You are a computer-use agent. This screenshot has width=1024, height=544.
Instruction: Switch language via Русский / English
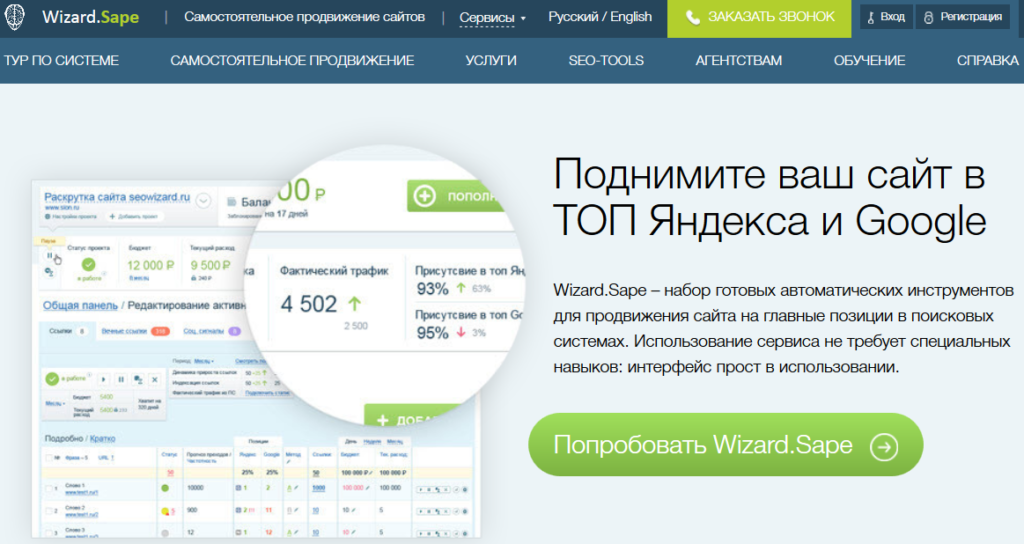coord(600,17)
